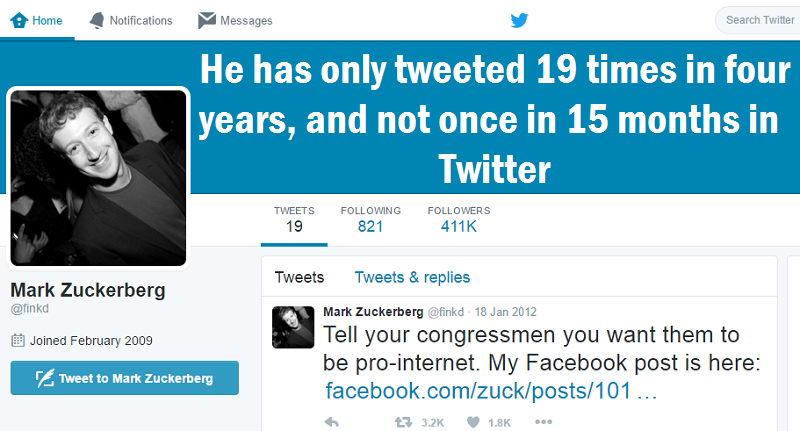This screenshot has height=431, width=800.
Task: Click the 18 Jan 2012 tweet timestamp
Action: 506,312
